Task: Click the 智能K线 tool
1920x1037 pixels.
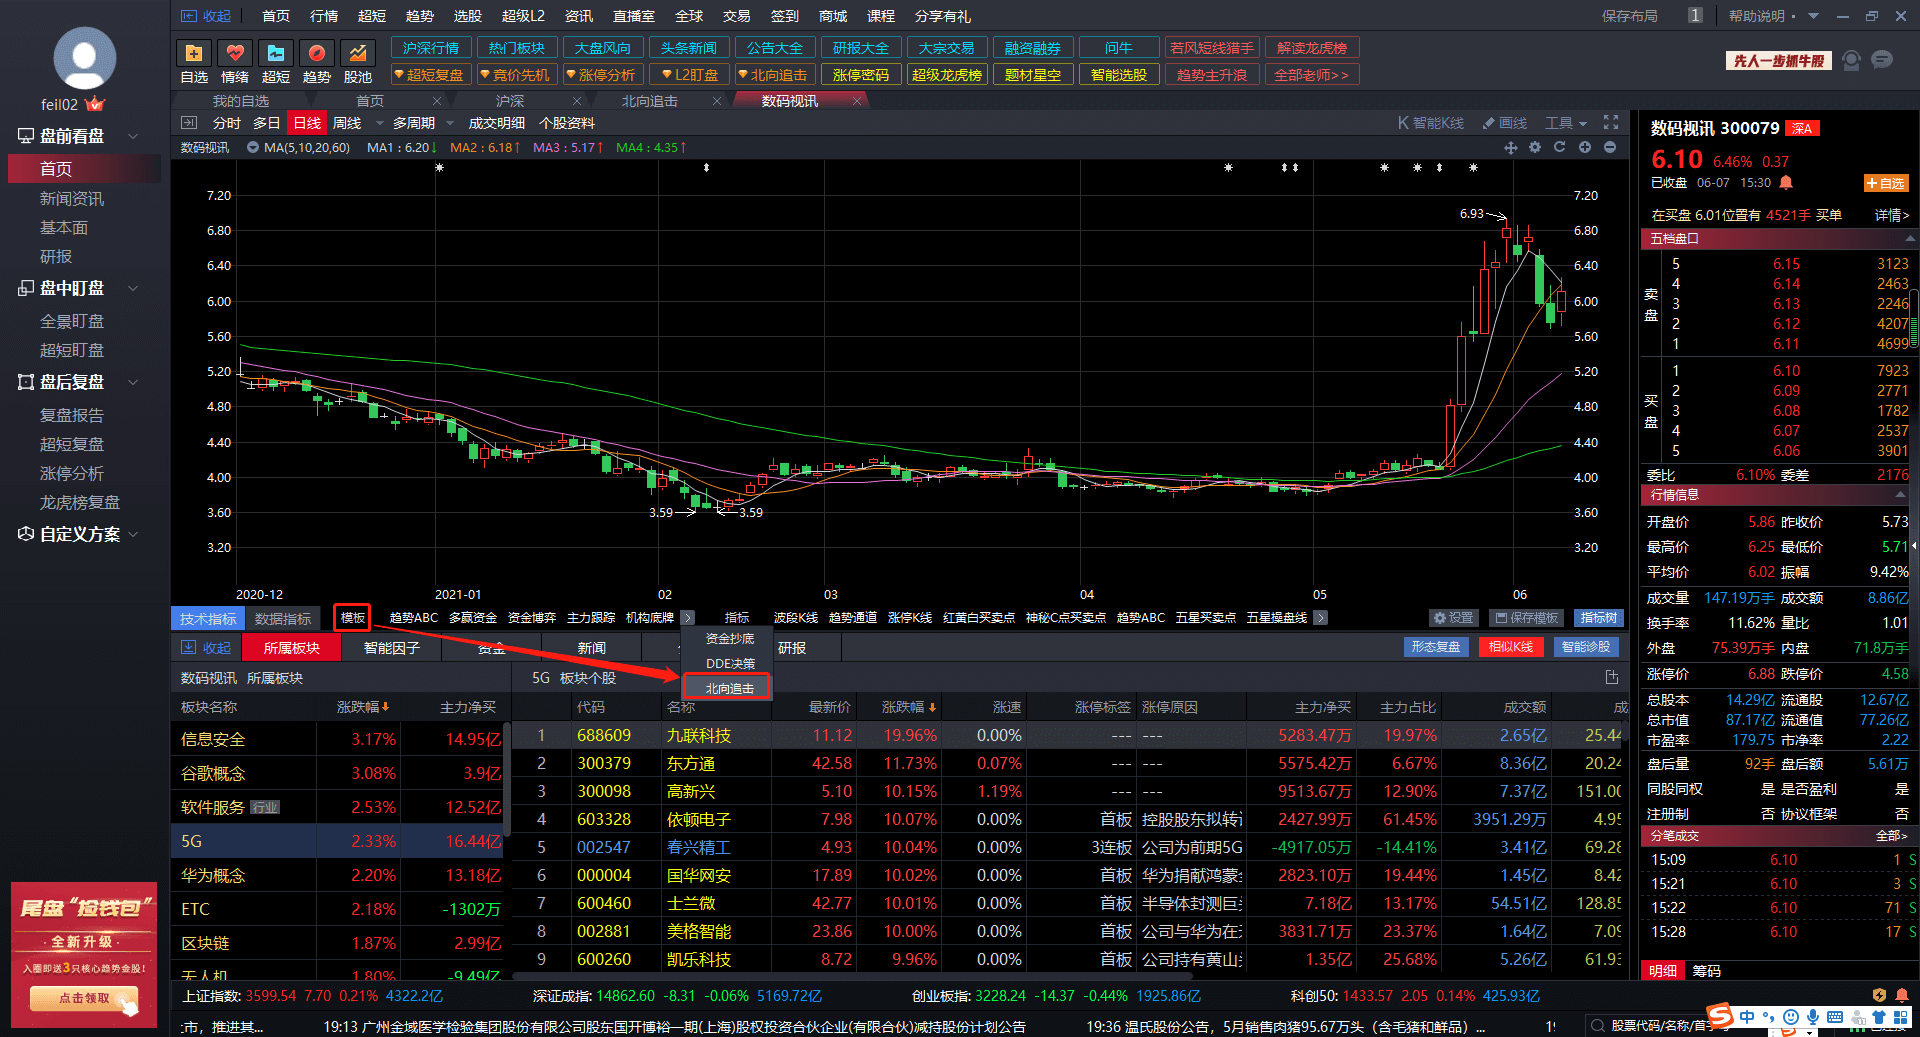Action: 1430,122
